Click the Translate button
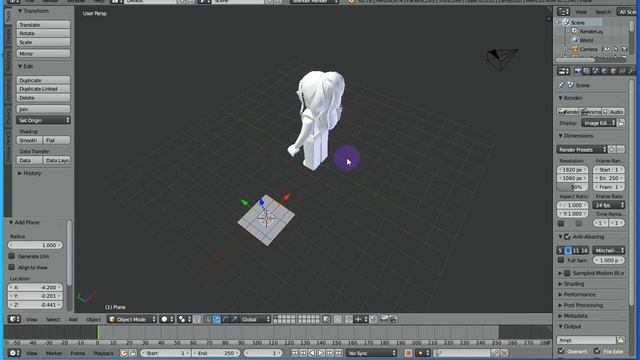The image size is (640, 360). point(43,24)
